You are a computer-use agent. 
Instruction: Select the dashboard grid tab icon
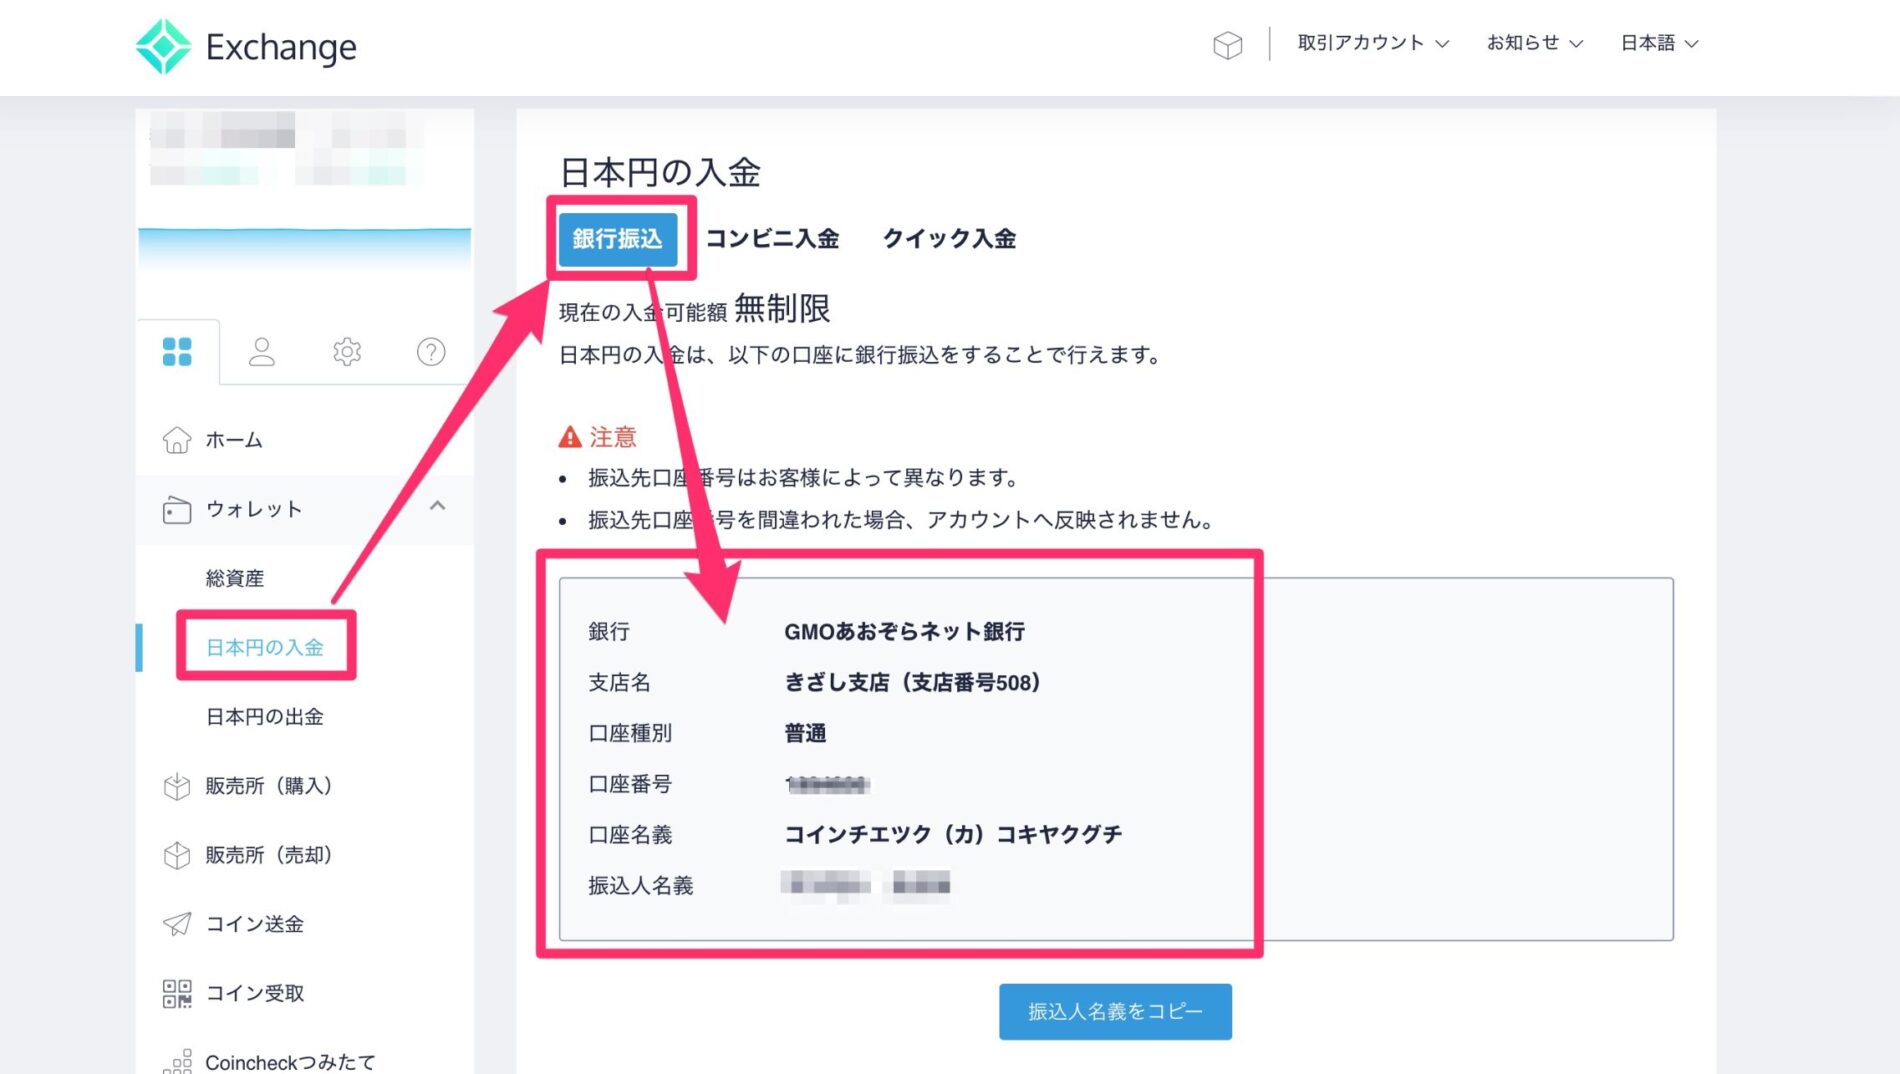[x=177, y=352]
